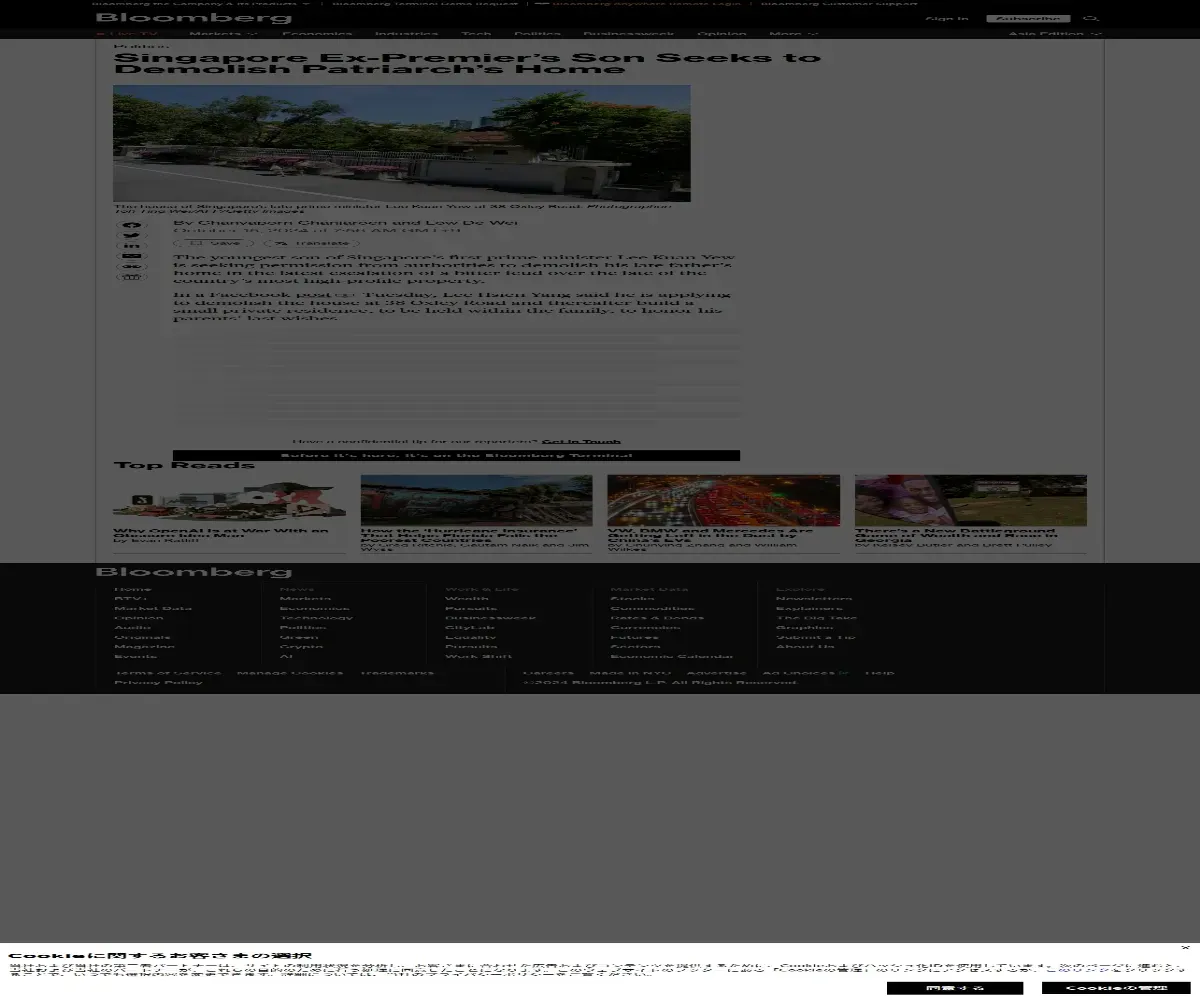Open footer Trademarks link

click(397, 673)
